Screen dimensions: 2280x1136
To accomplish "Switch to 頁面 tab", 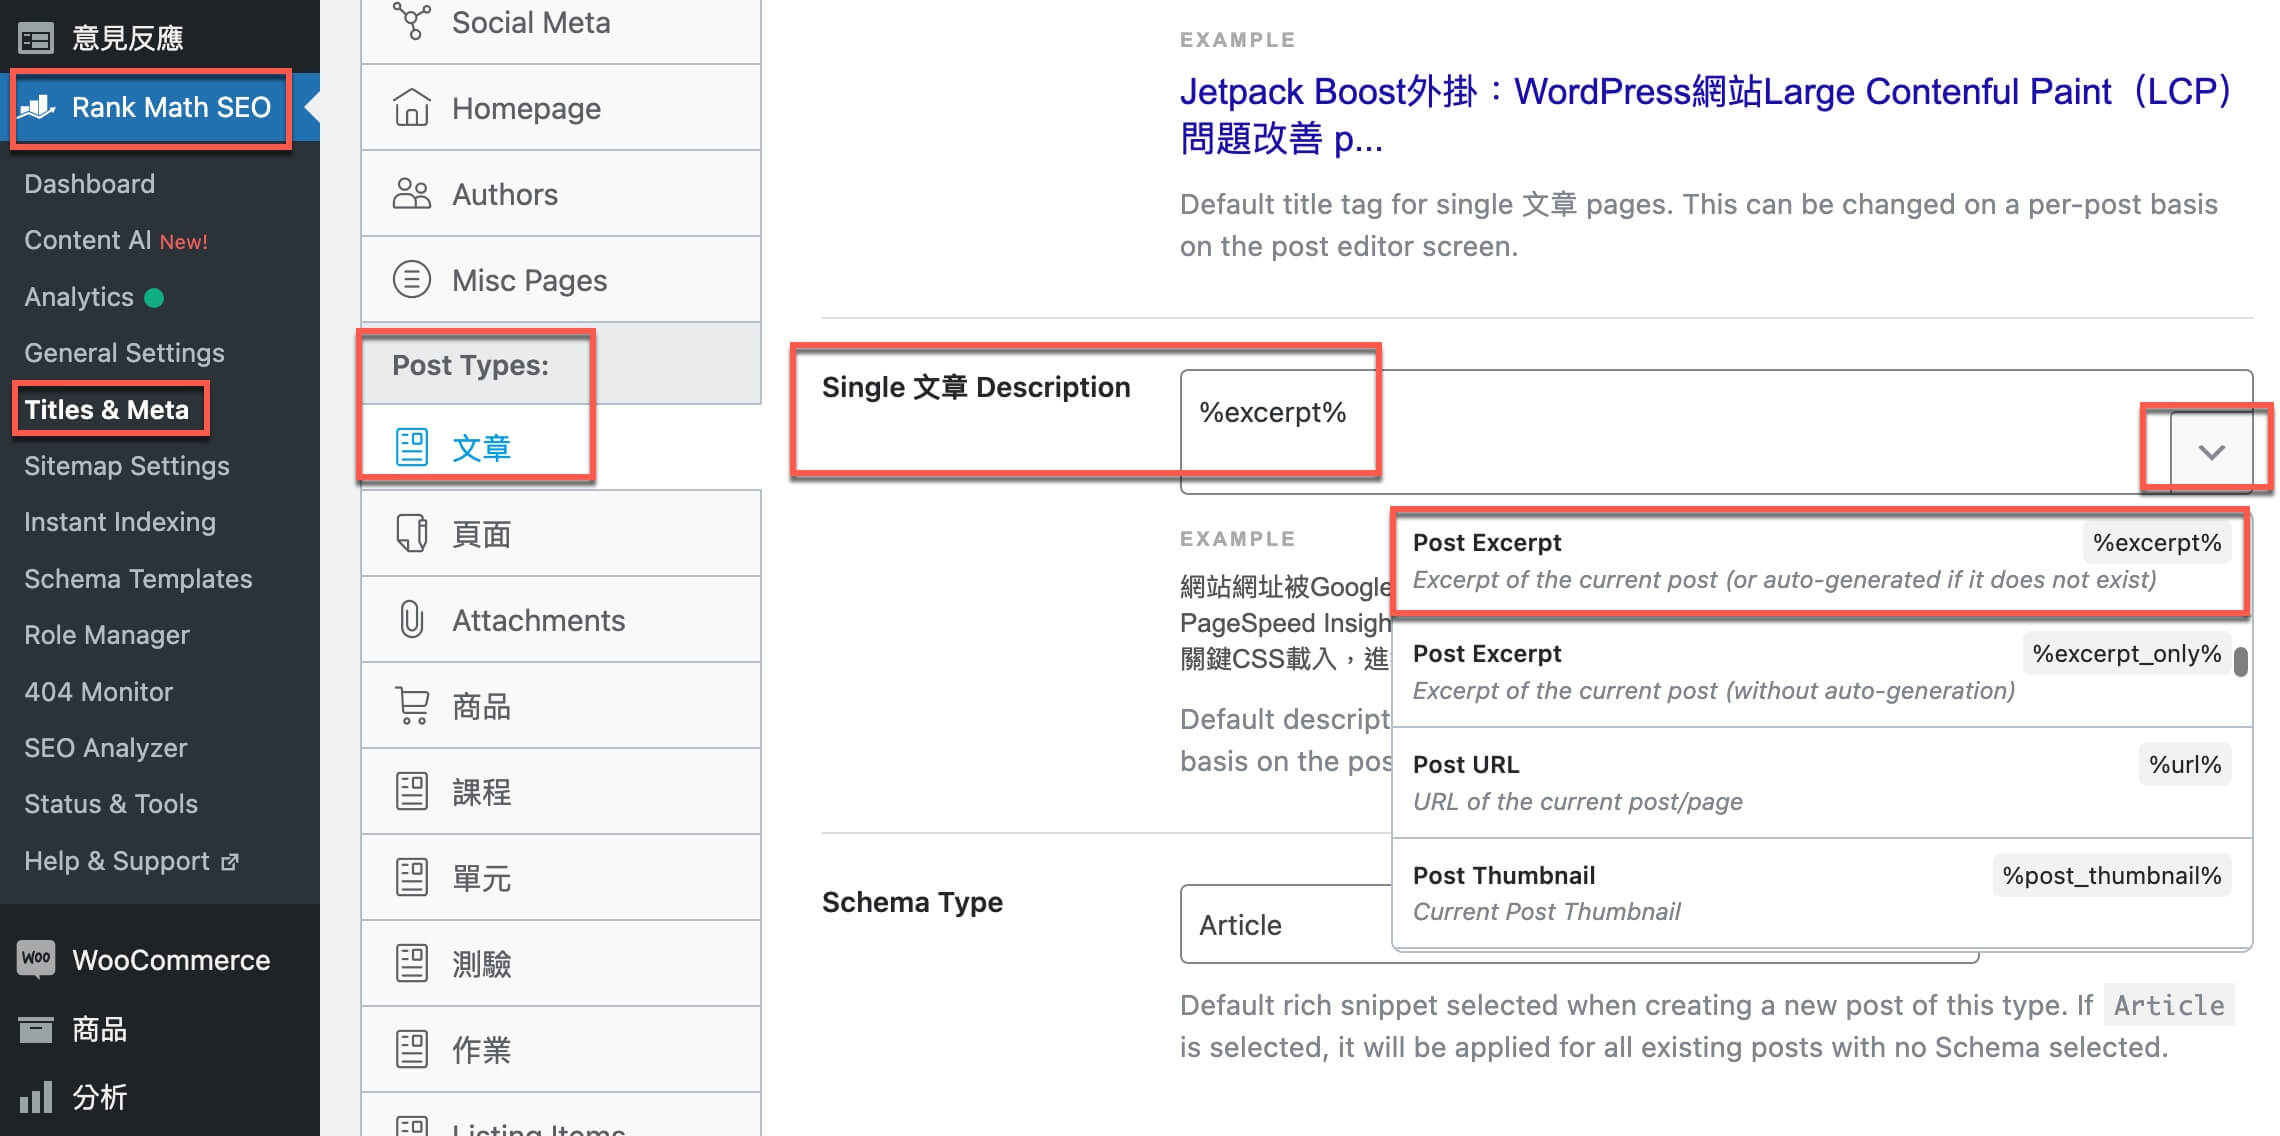I will click(561, 534).
